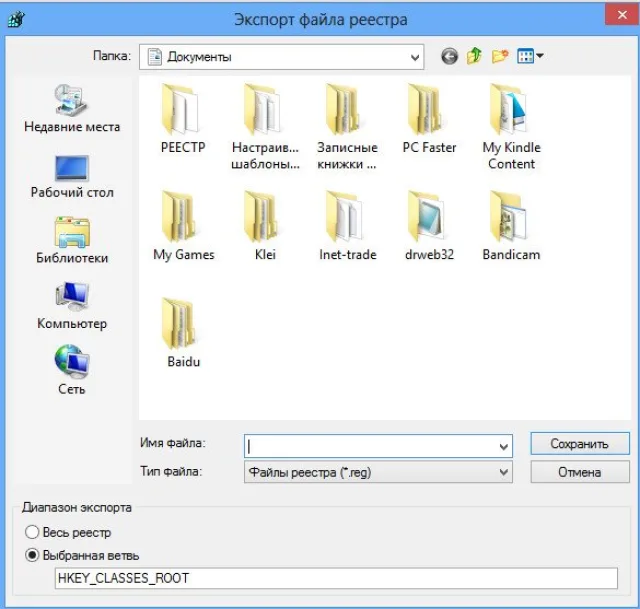Screen dimensions: 640x609
Task: Open the Тип файла dropdown
Action: coord(378,472)
